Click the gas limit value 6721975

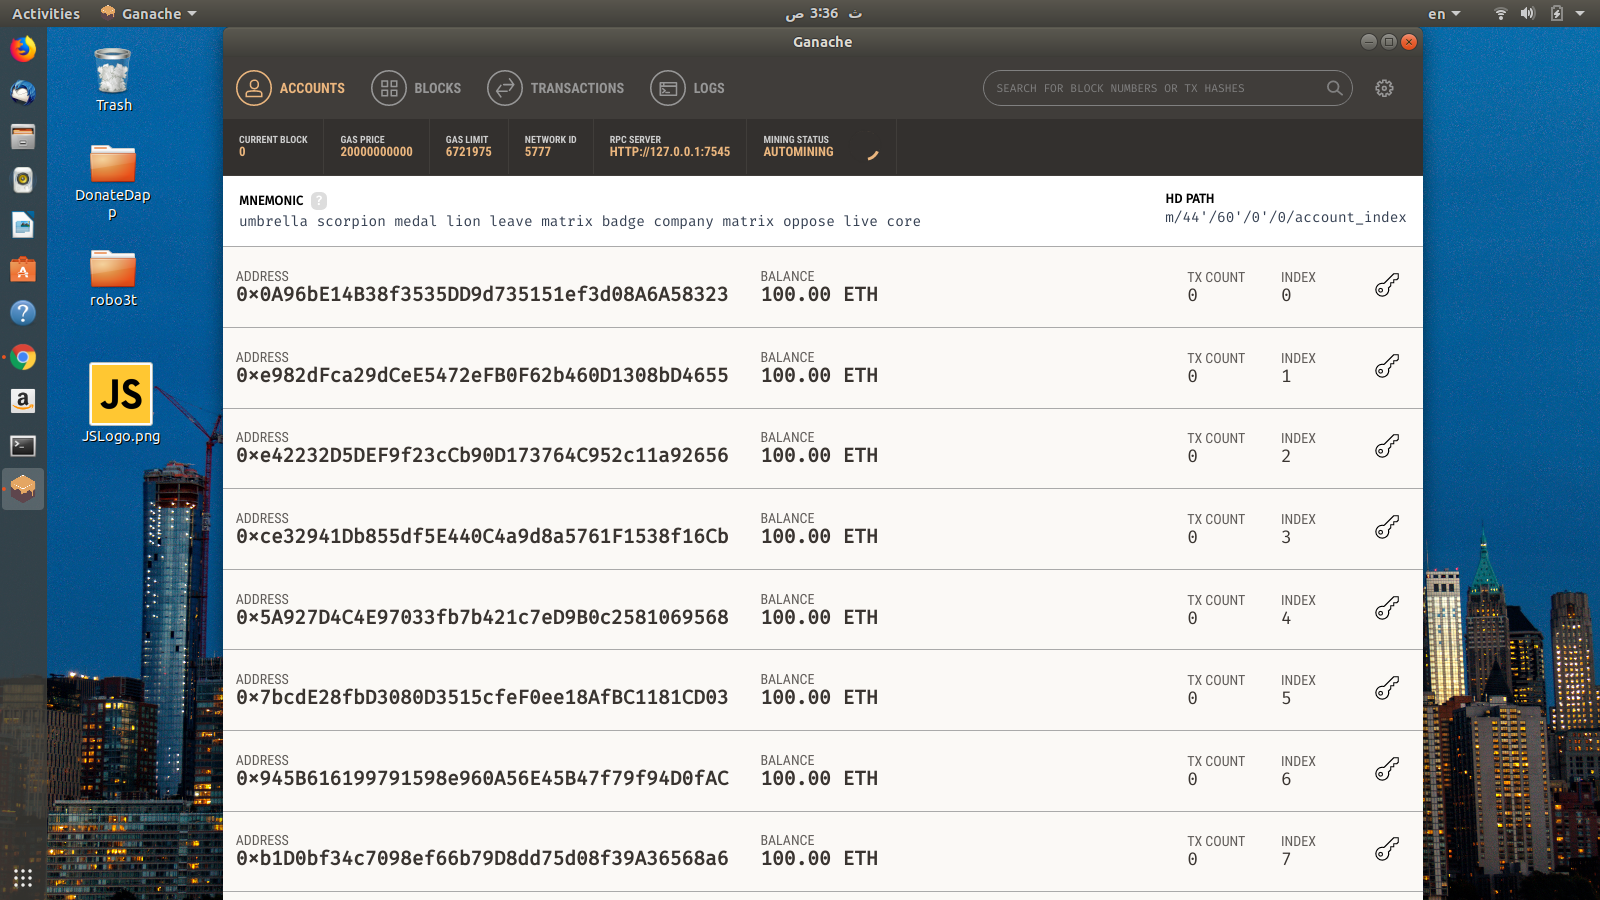[x=468, y=152]
